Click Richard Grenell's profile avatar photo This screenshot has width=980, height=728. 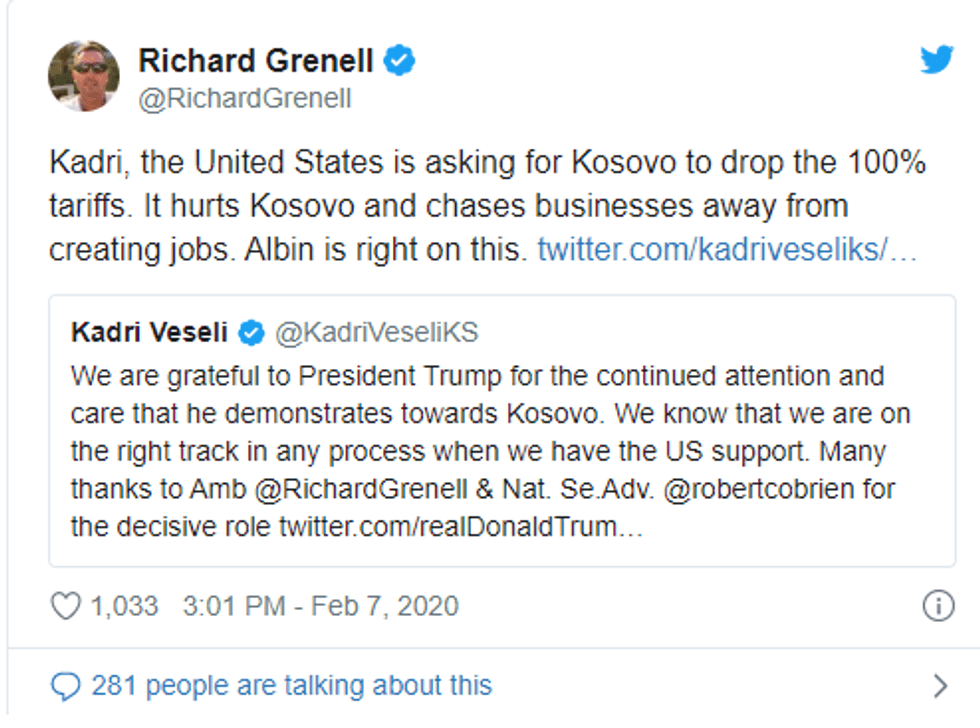(x=83, y=76)
